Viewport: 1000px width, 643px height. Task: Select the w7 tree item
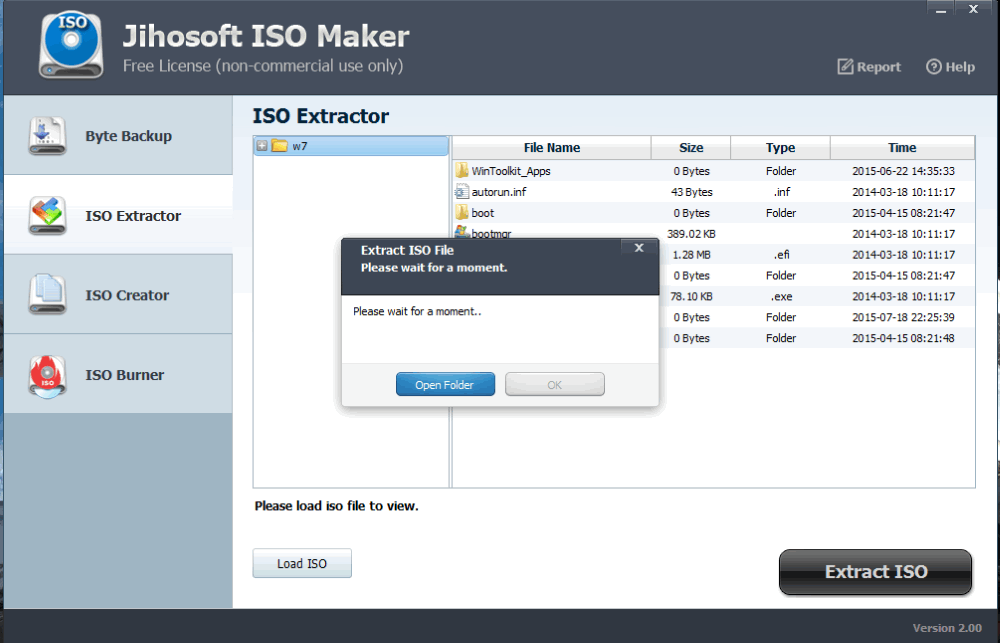click(351, 146)
